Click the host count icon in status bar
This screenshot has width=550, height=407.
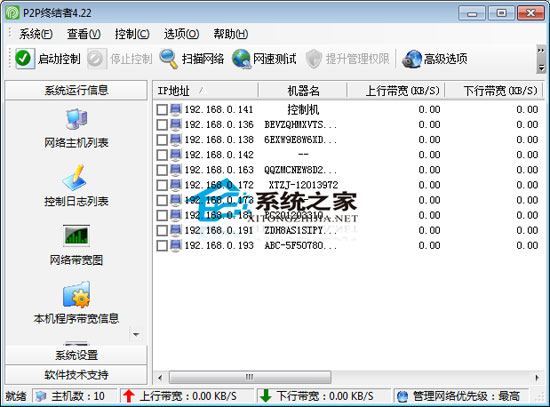coord(41,396)
